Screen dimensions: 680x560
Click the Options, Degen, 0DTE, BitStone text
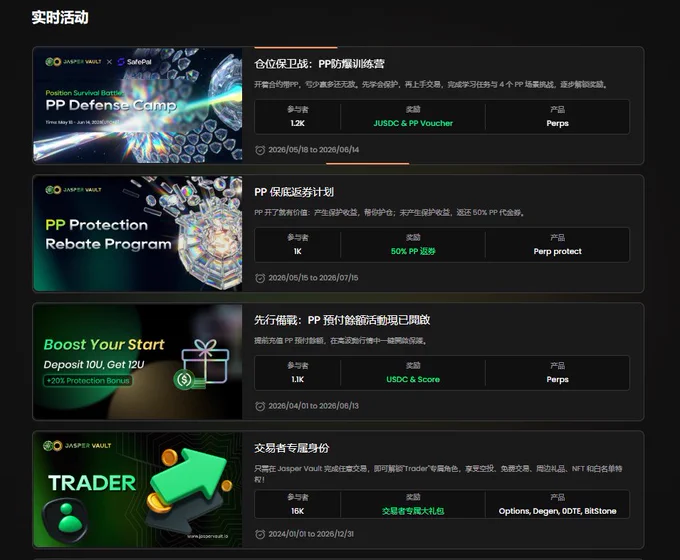[x=557, y=511]
